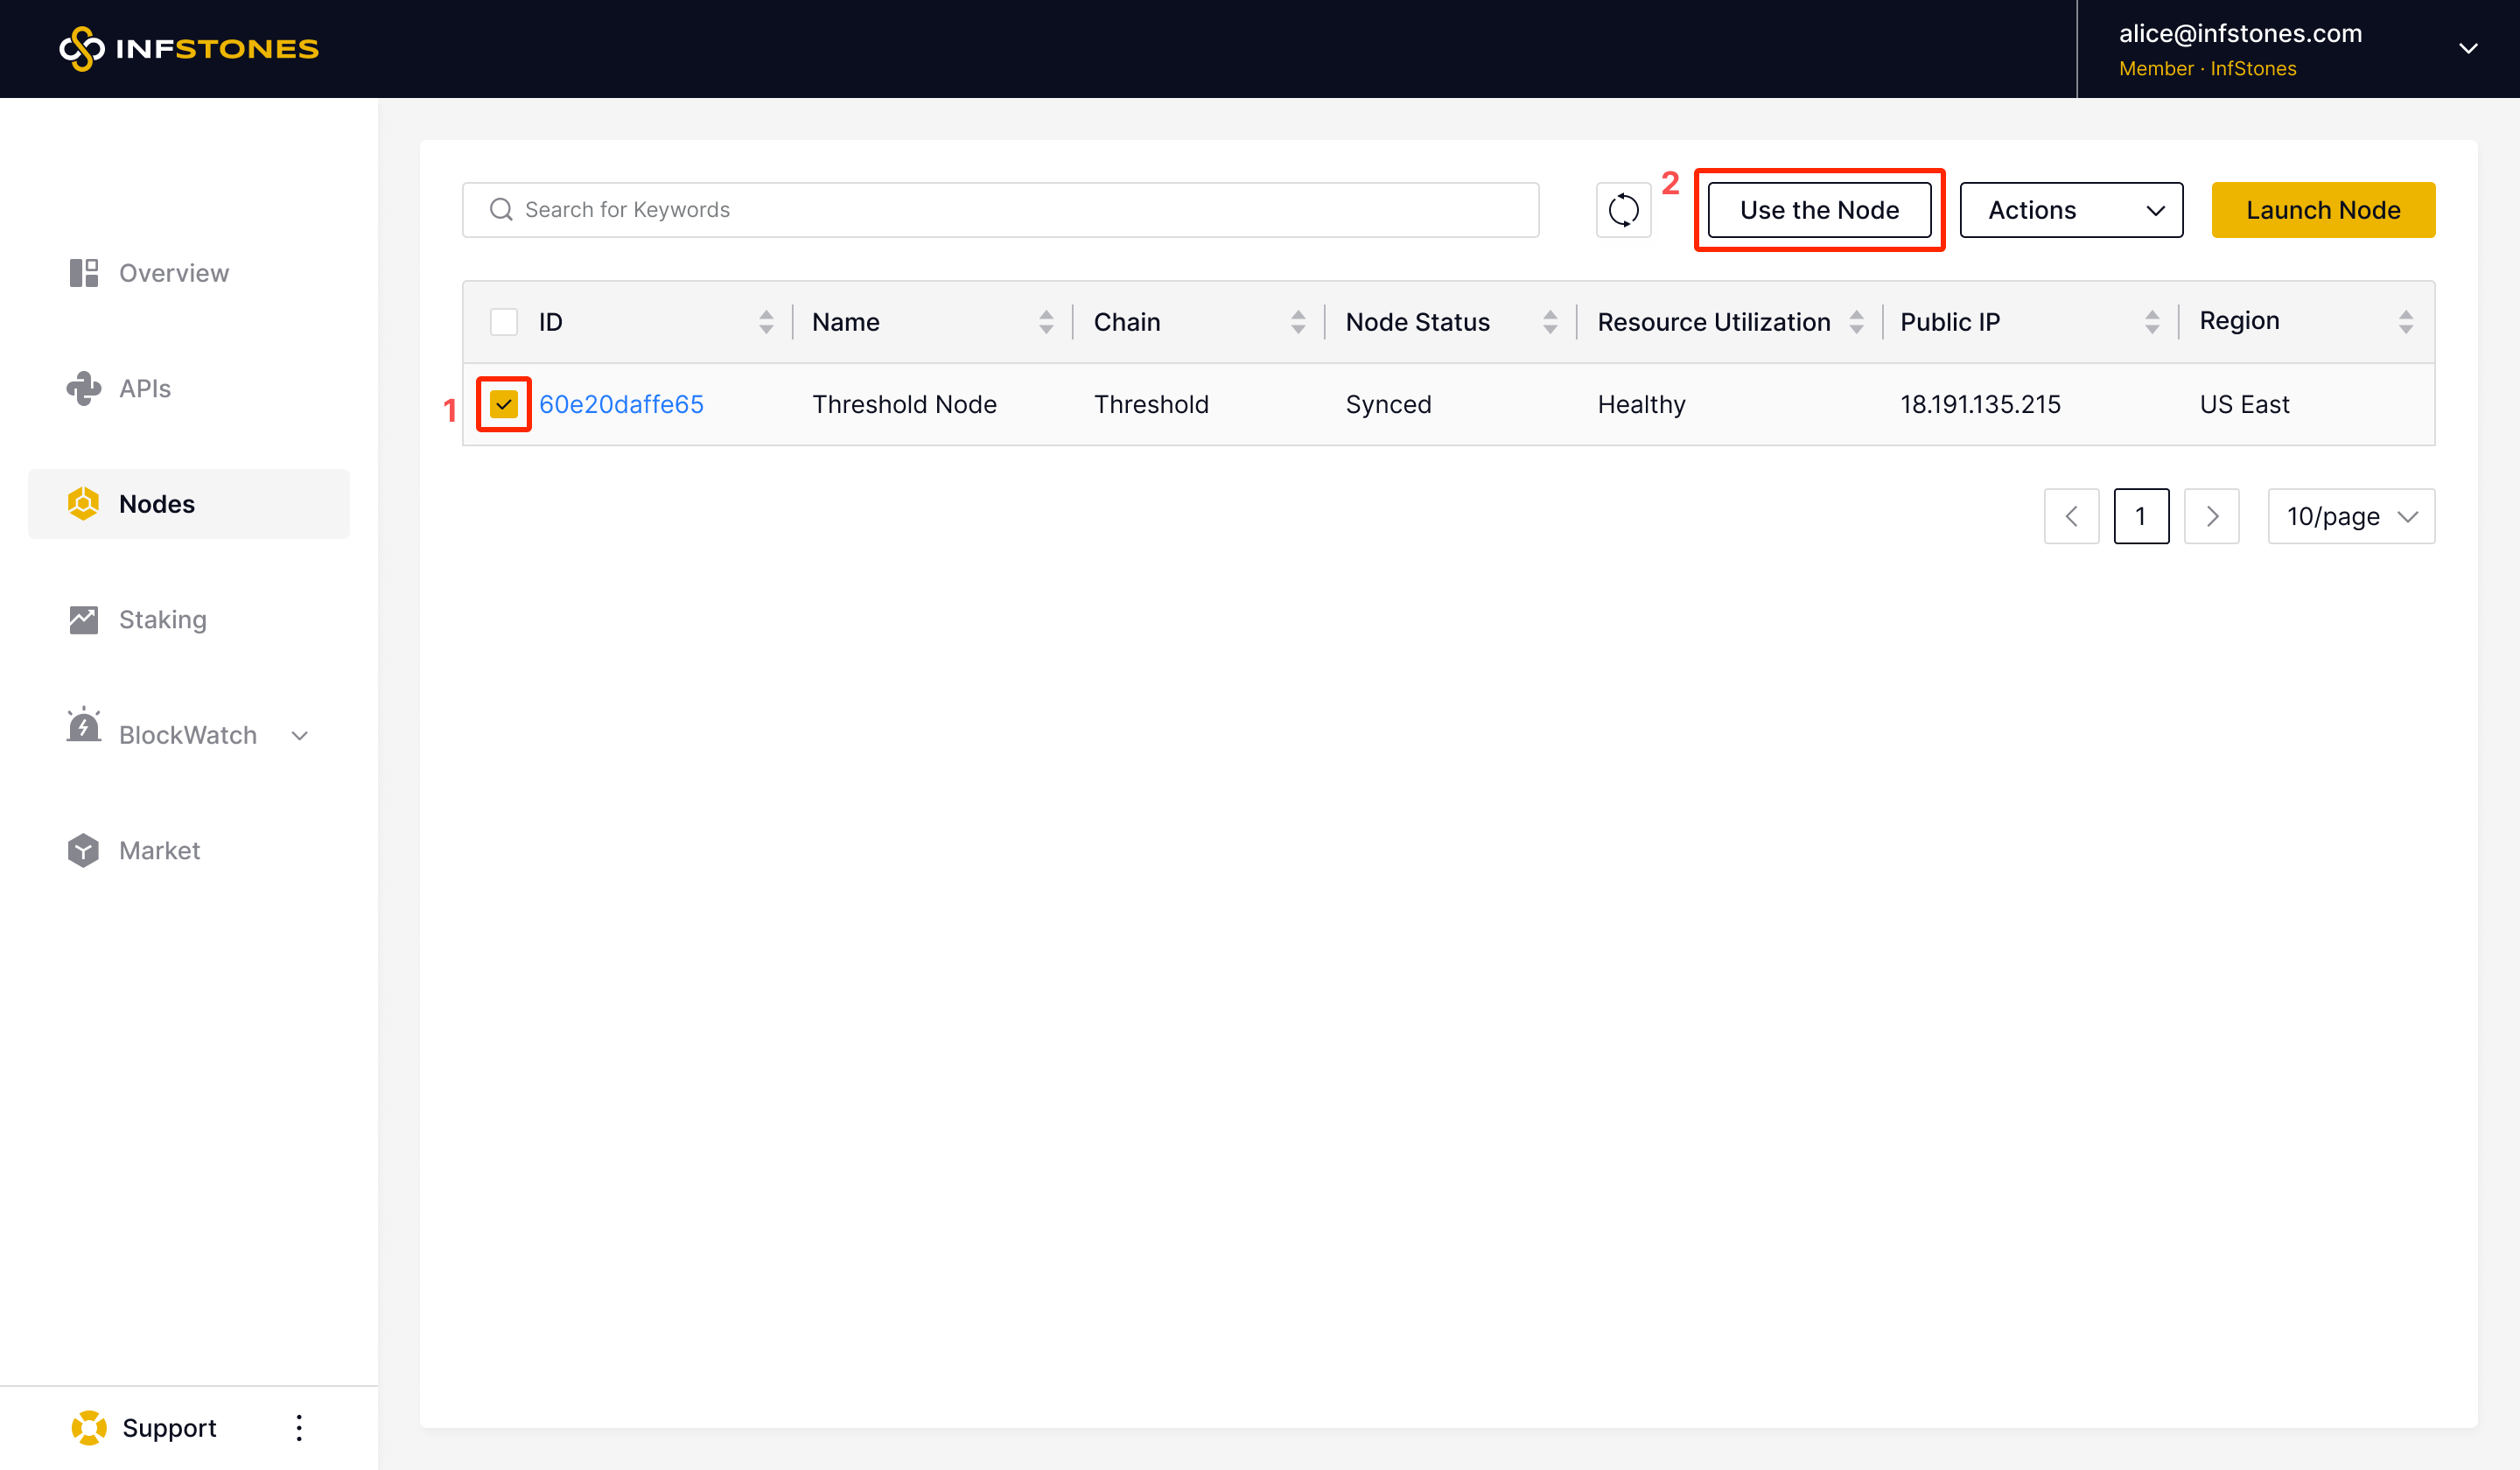Image resolution: width=2520 pixels, height=1470 pixels.
Task: Focus the Search for Keywords field
Action: 1000,210
